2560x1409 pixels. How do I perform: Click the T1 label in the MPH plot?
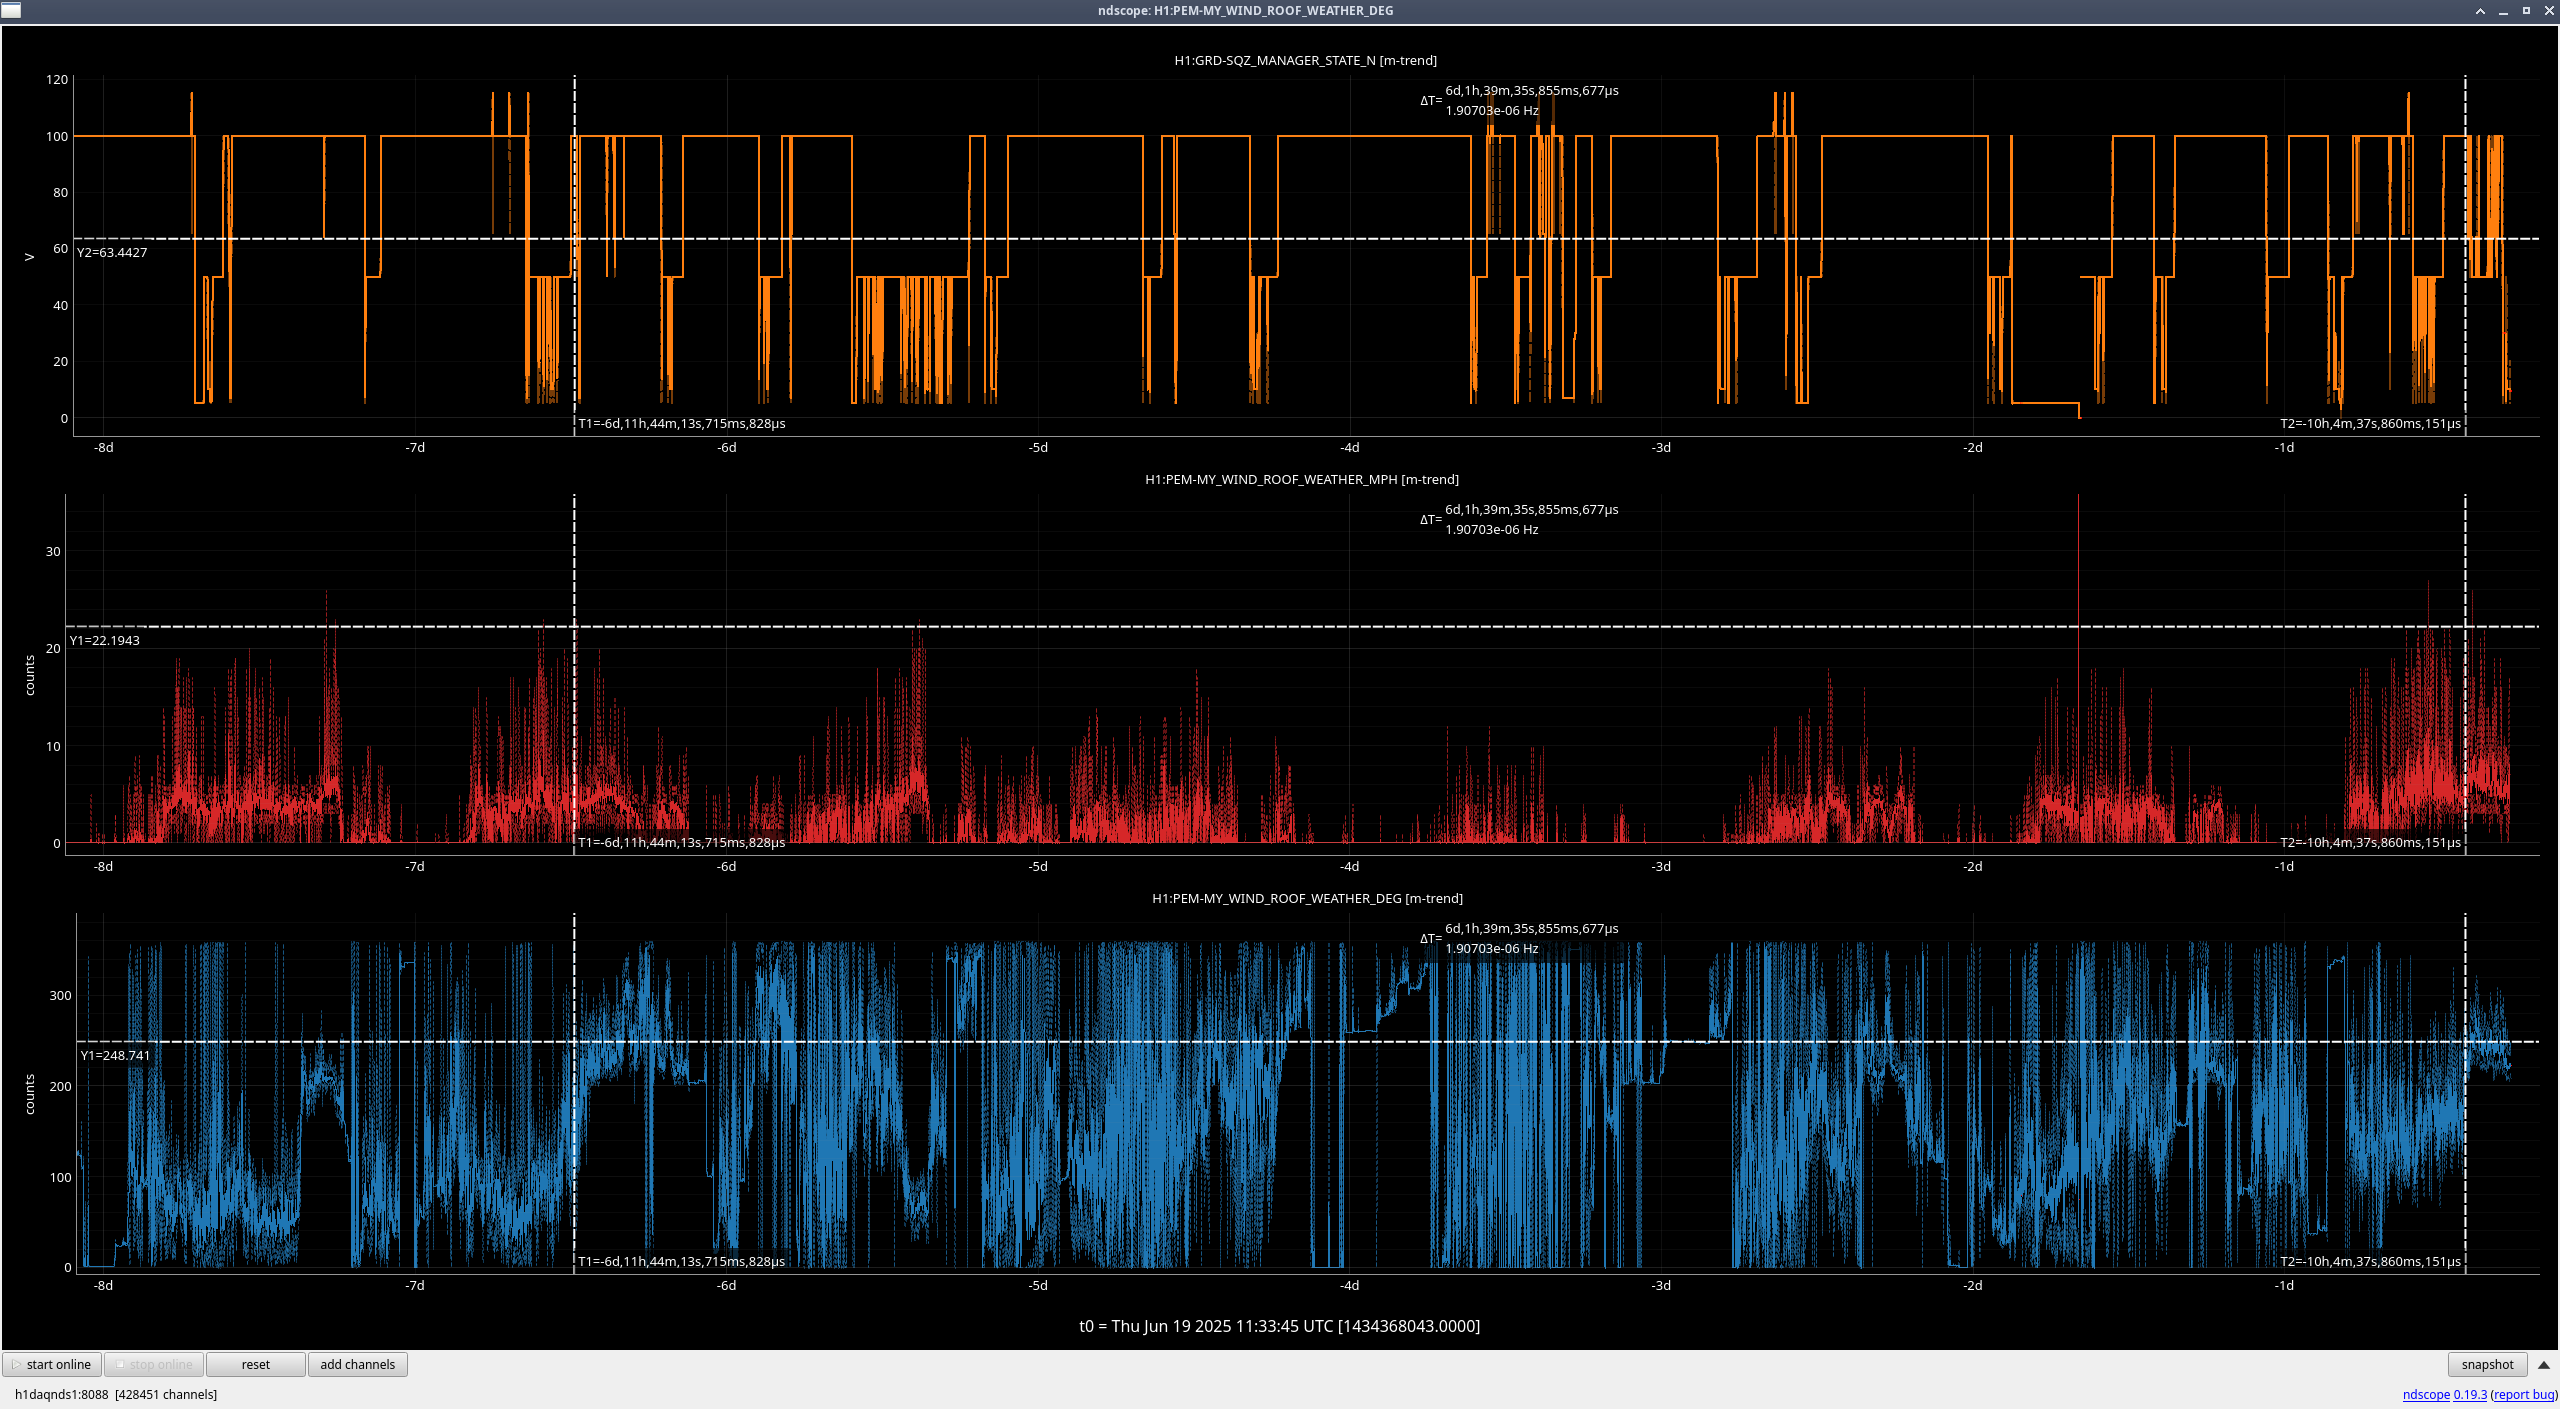pos(682,842)
